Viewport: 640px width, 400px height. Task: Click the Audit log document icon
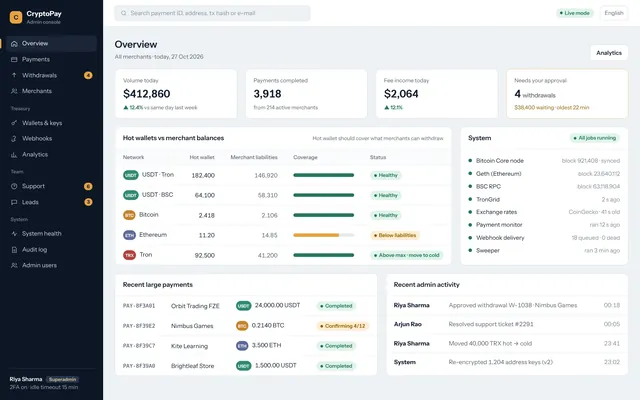pyautogui.click(x=14, y=249)
